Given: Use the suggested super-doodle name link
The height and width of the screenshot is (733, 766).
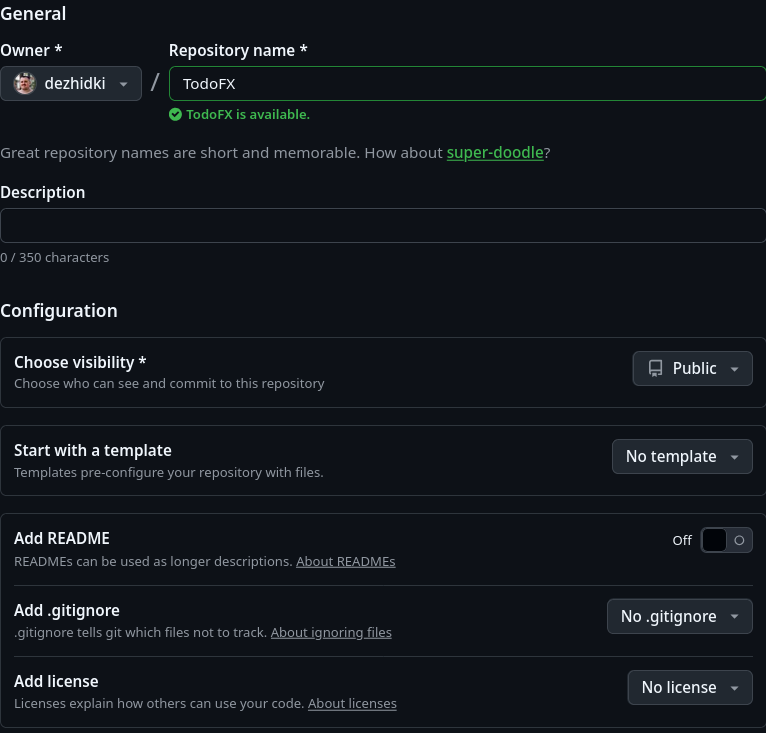Looking at the screenshot, I should pos(495,153).
